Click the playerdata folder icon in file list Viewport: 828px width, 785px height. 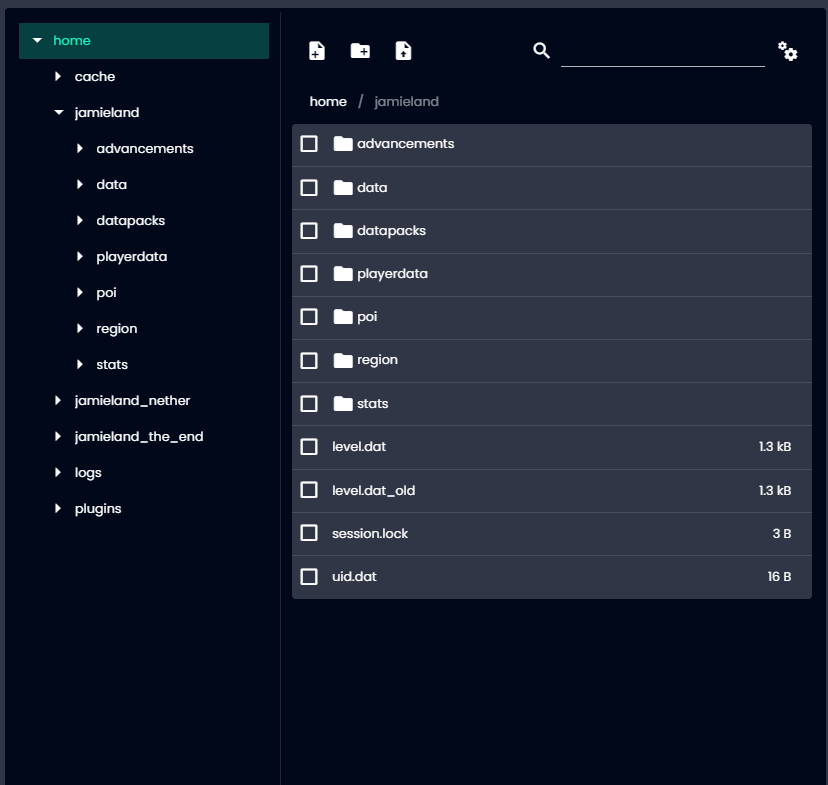343,273
